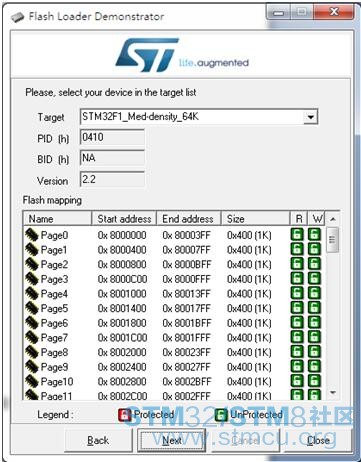
Task: Open the Target device dropdown
Action: click(x=310, y=117)
